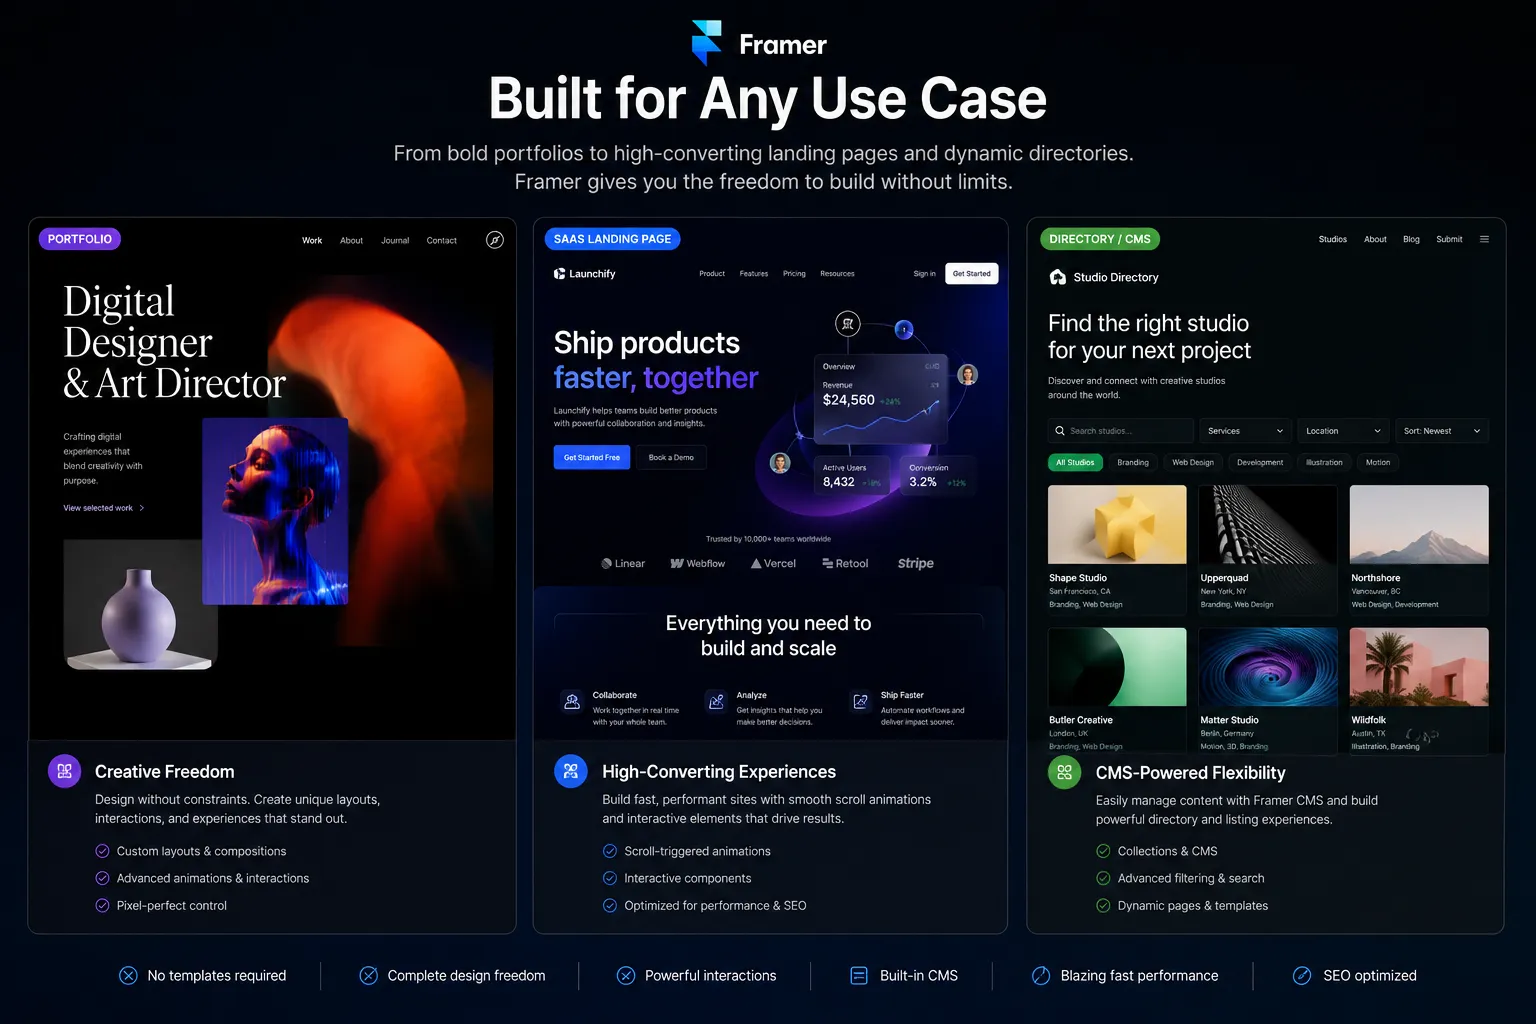Click the checkmark beside Scroll-triggered animations
This screenshot has height=1024, width=1536.
pos(610,851)
